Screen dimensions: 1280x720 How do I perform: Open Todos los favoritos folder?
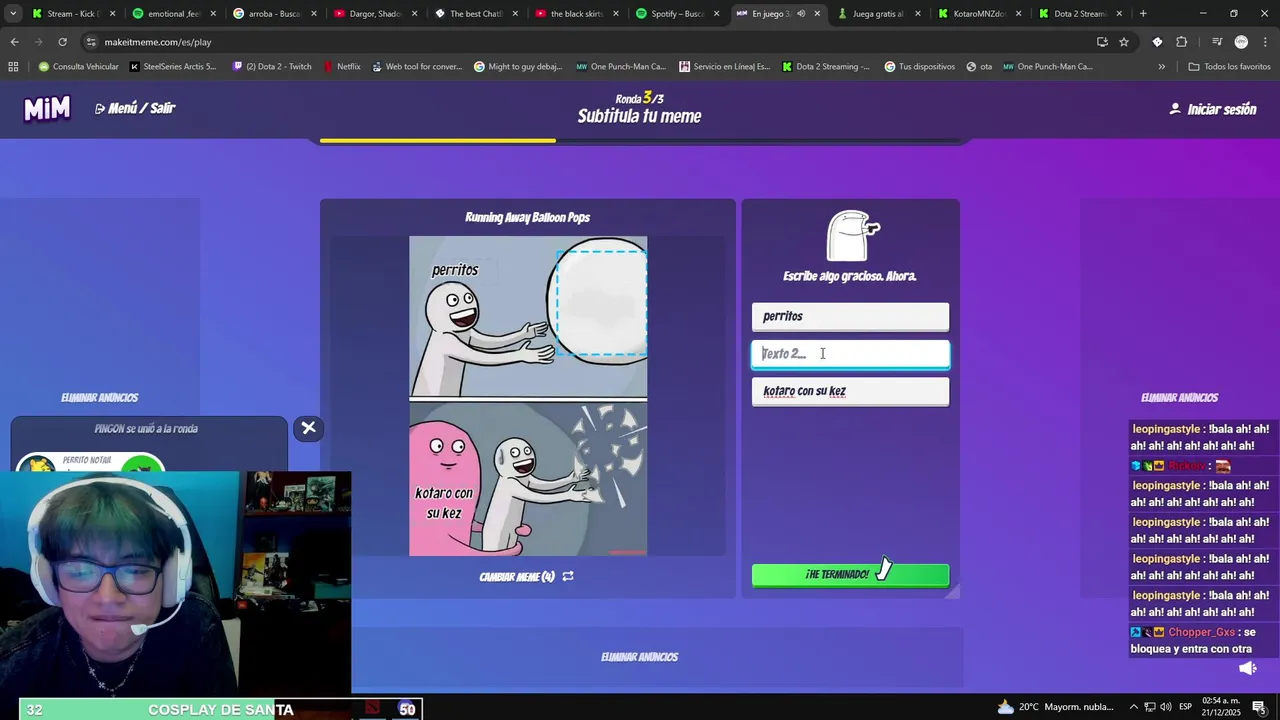pyautogui.click(x=1229, y=67)
